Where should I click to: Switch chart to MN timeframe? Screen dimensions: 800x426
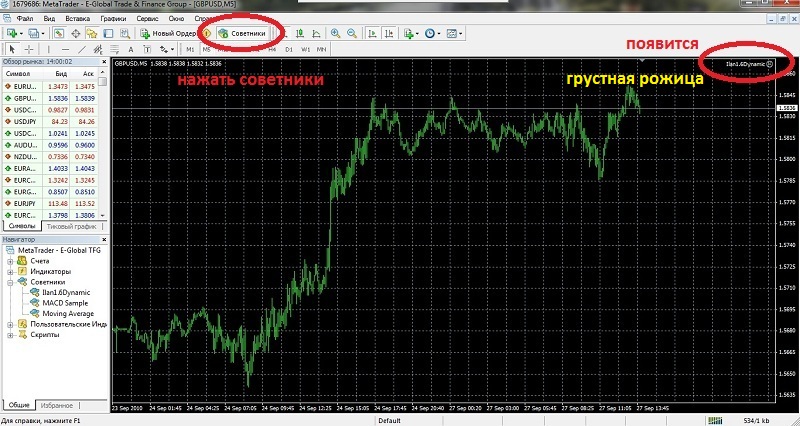[x=321, y=49]
